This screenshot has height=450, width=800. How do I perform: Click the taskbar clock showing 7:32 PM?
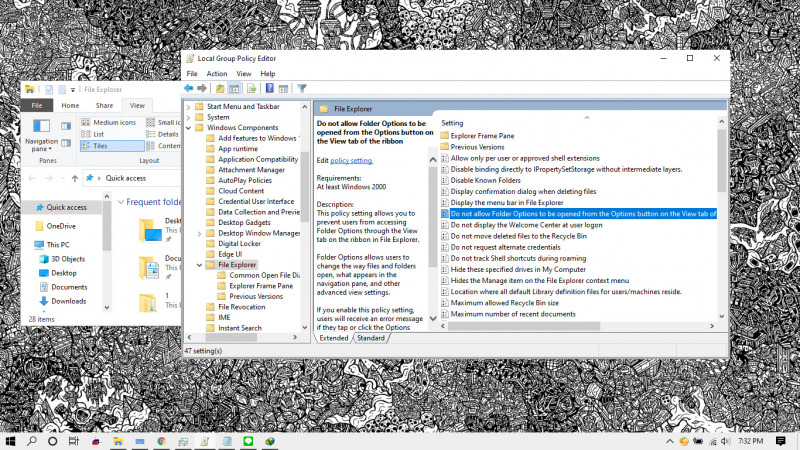[751, 441]
